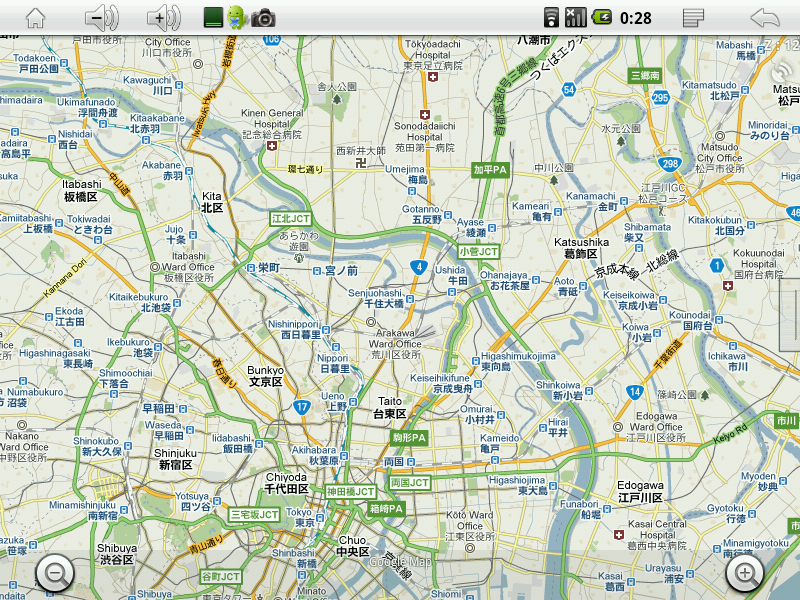Tap the route 295 shield
Image resolution: width=800 pixels, height=600 pixels.
point(660,97)
